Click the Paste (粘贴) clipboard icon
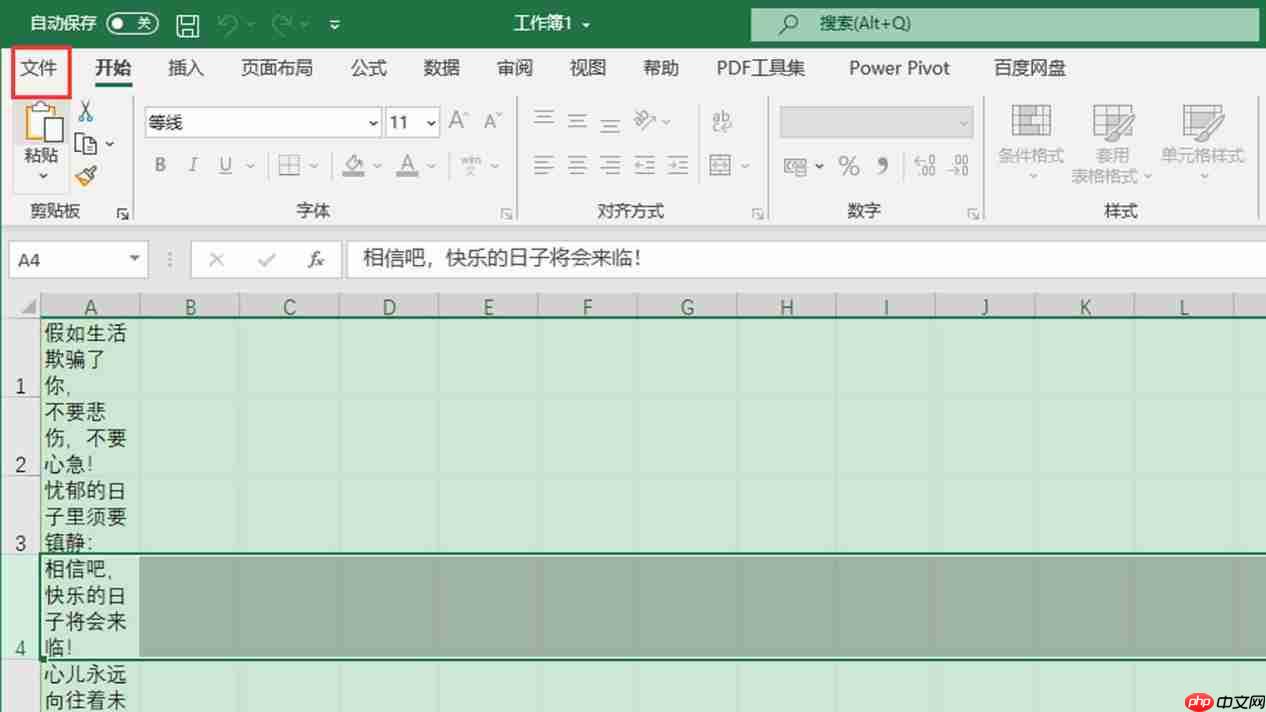Viewport: 1266px width, 712px height. (43, 121)
